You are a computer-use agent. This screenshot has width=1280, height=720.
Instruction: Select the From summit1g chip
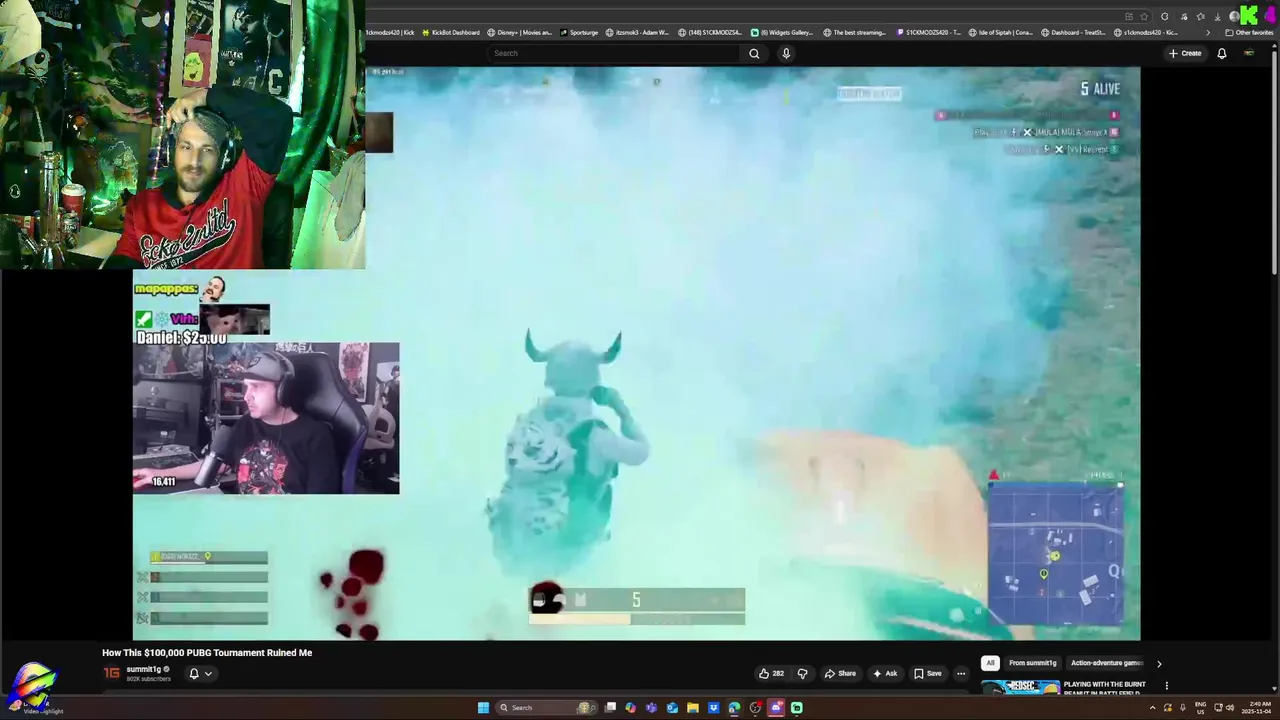click(x=1032, y=663)
